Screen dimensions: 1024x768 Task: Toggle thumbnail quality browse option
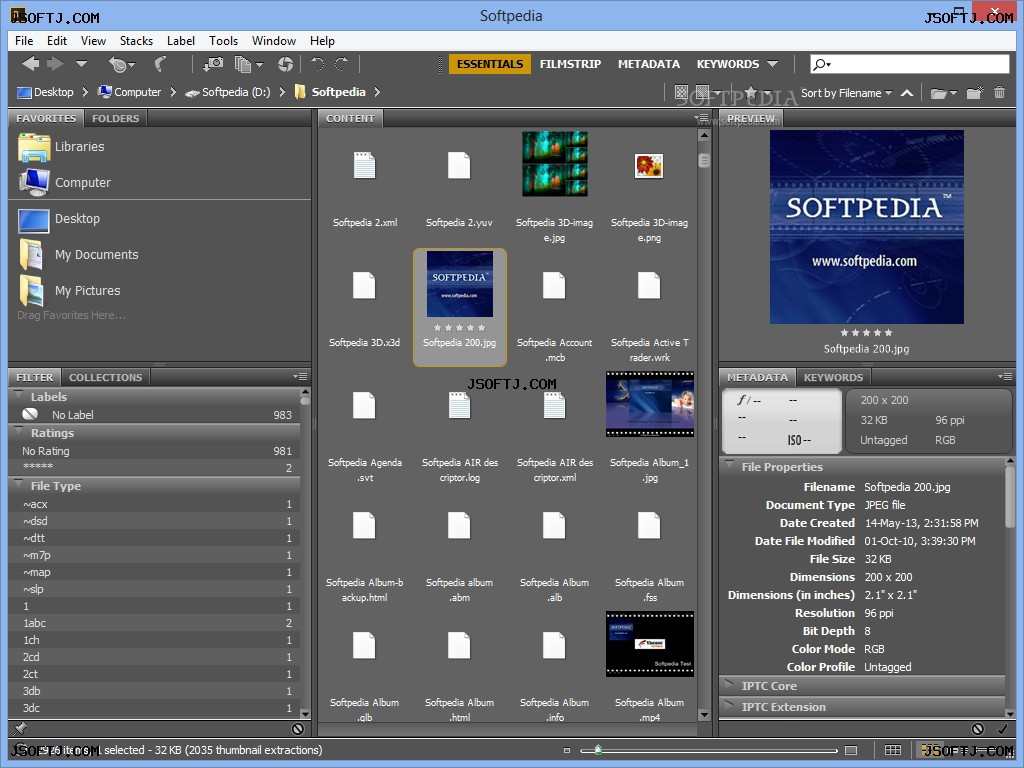point(681,92)
